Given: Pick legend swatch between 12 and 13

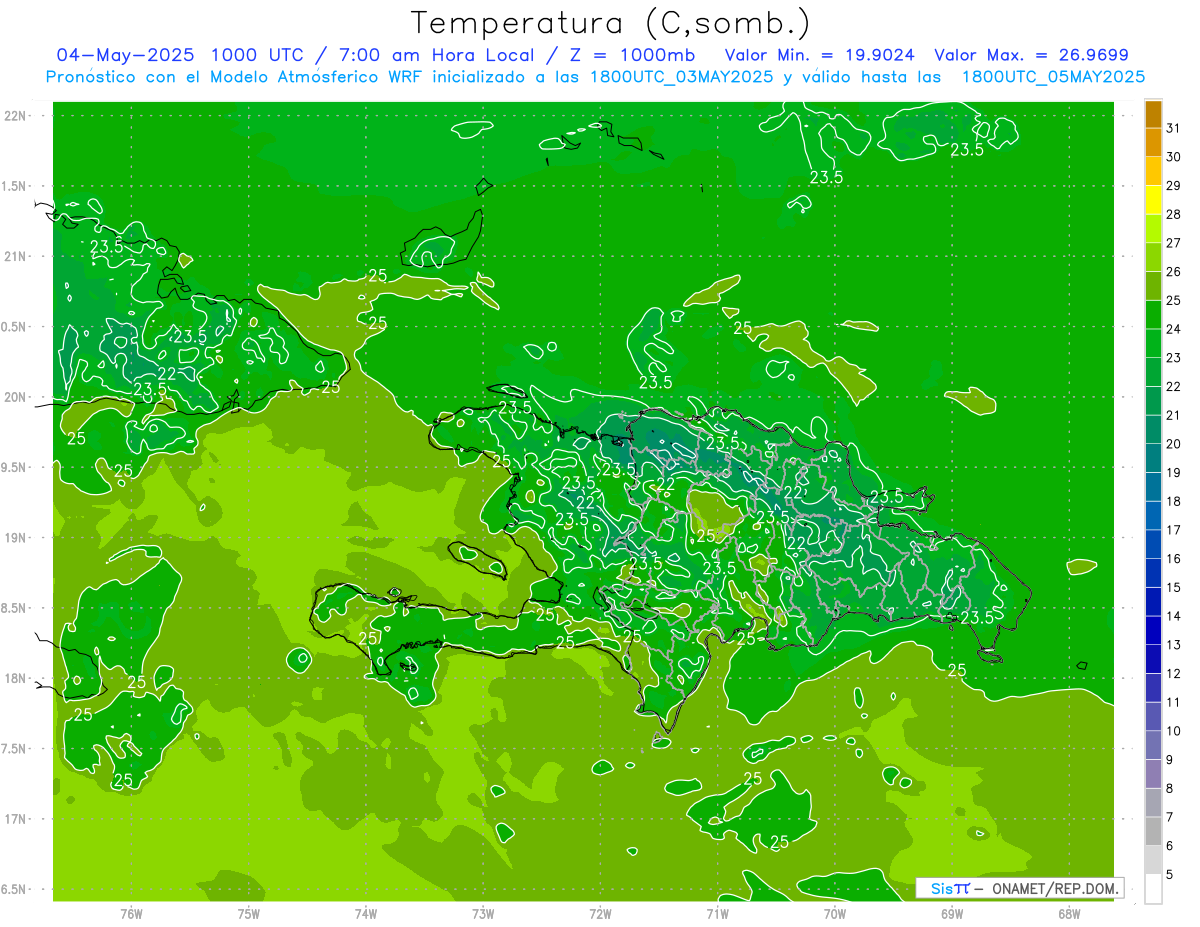Looking at the screenshot, I should [x=1153, y=659].
